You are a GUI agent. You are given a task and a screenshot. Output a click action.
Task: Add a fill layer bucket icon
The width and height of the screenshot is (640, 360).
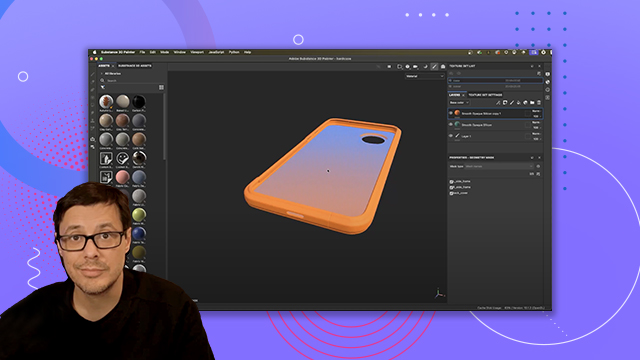519,103
